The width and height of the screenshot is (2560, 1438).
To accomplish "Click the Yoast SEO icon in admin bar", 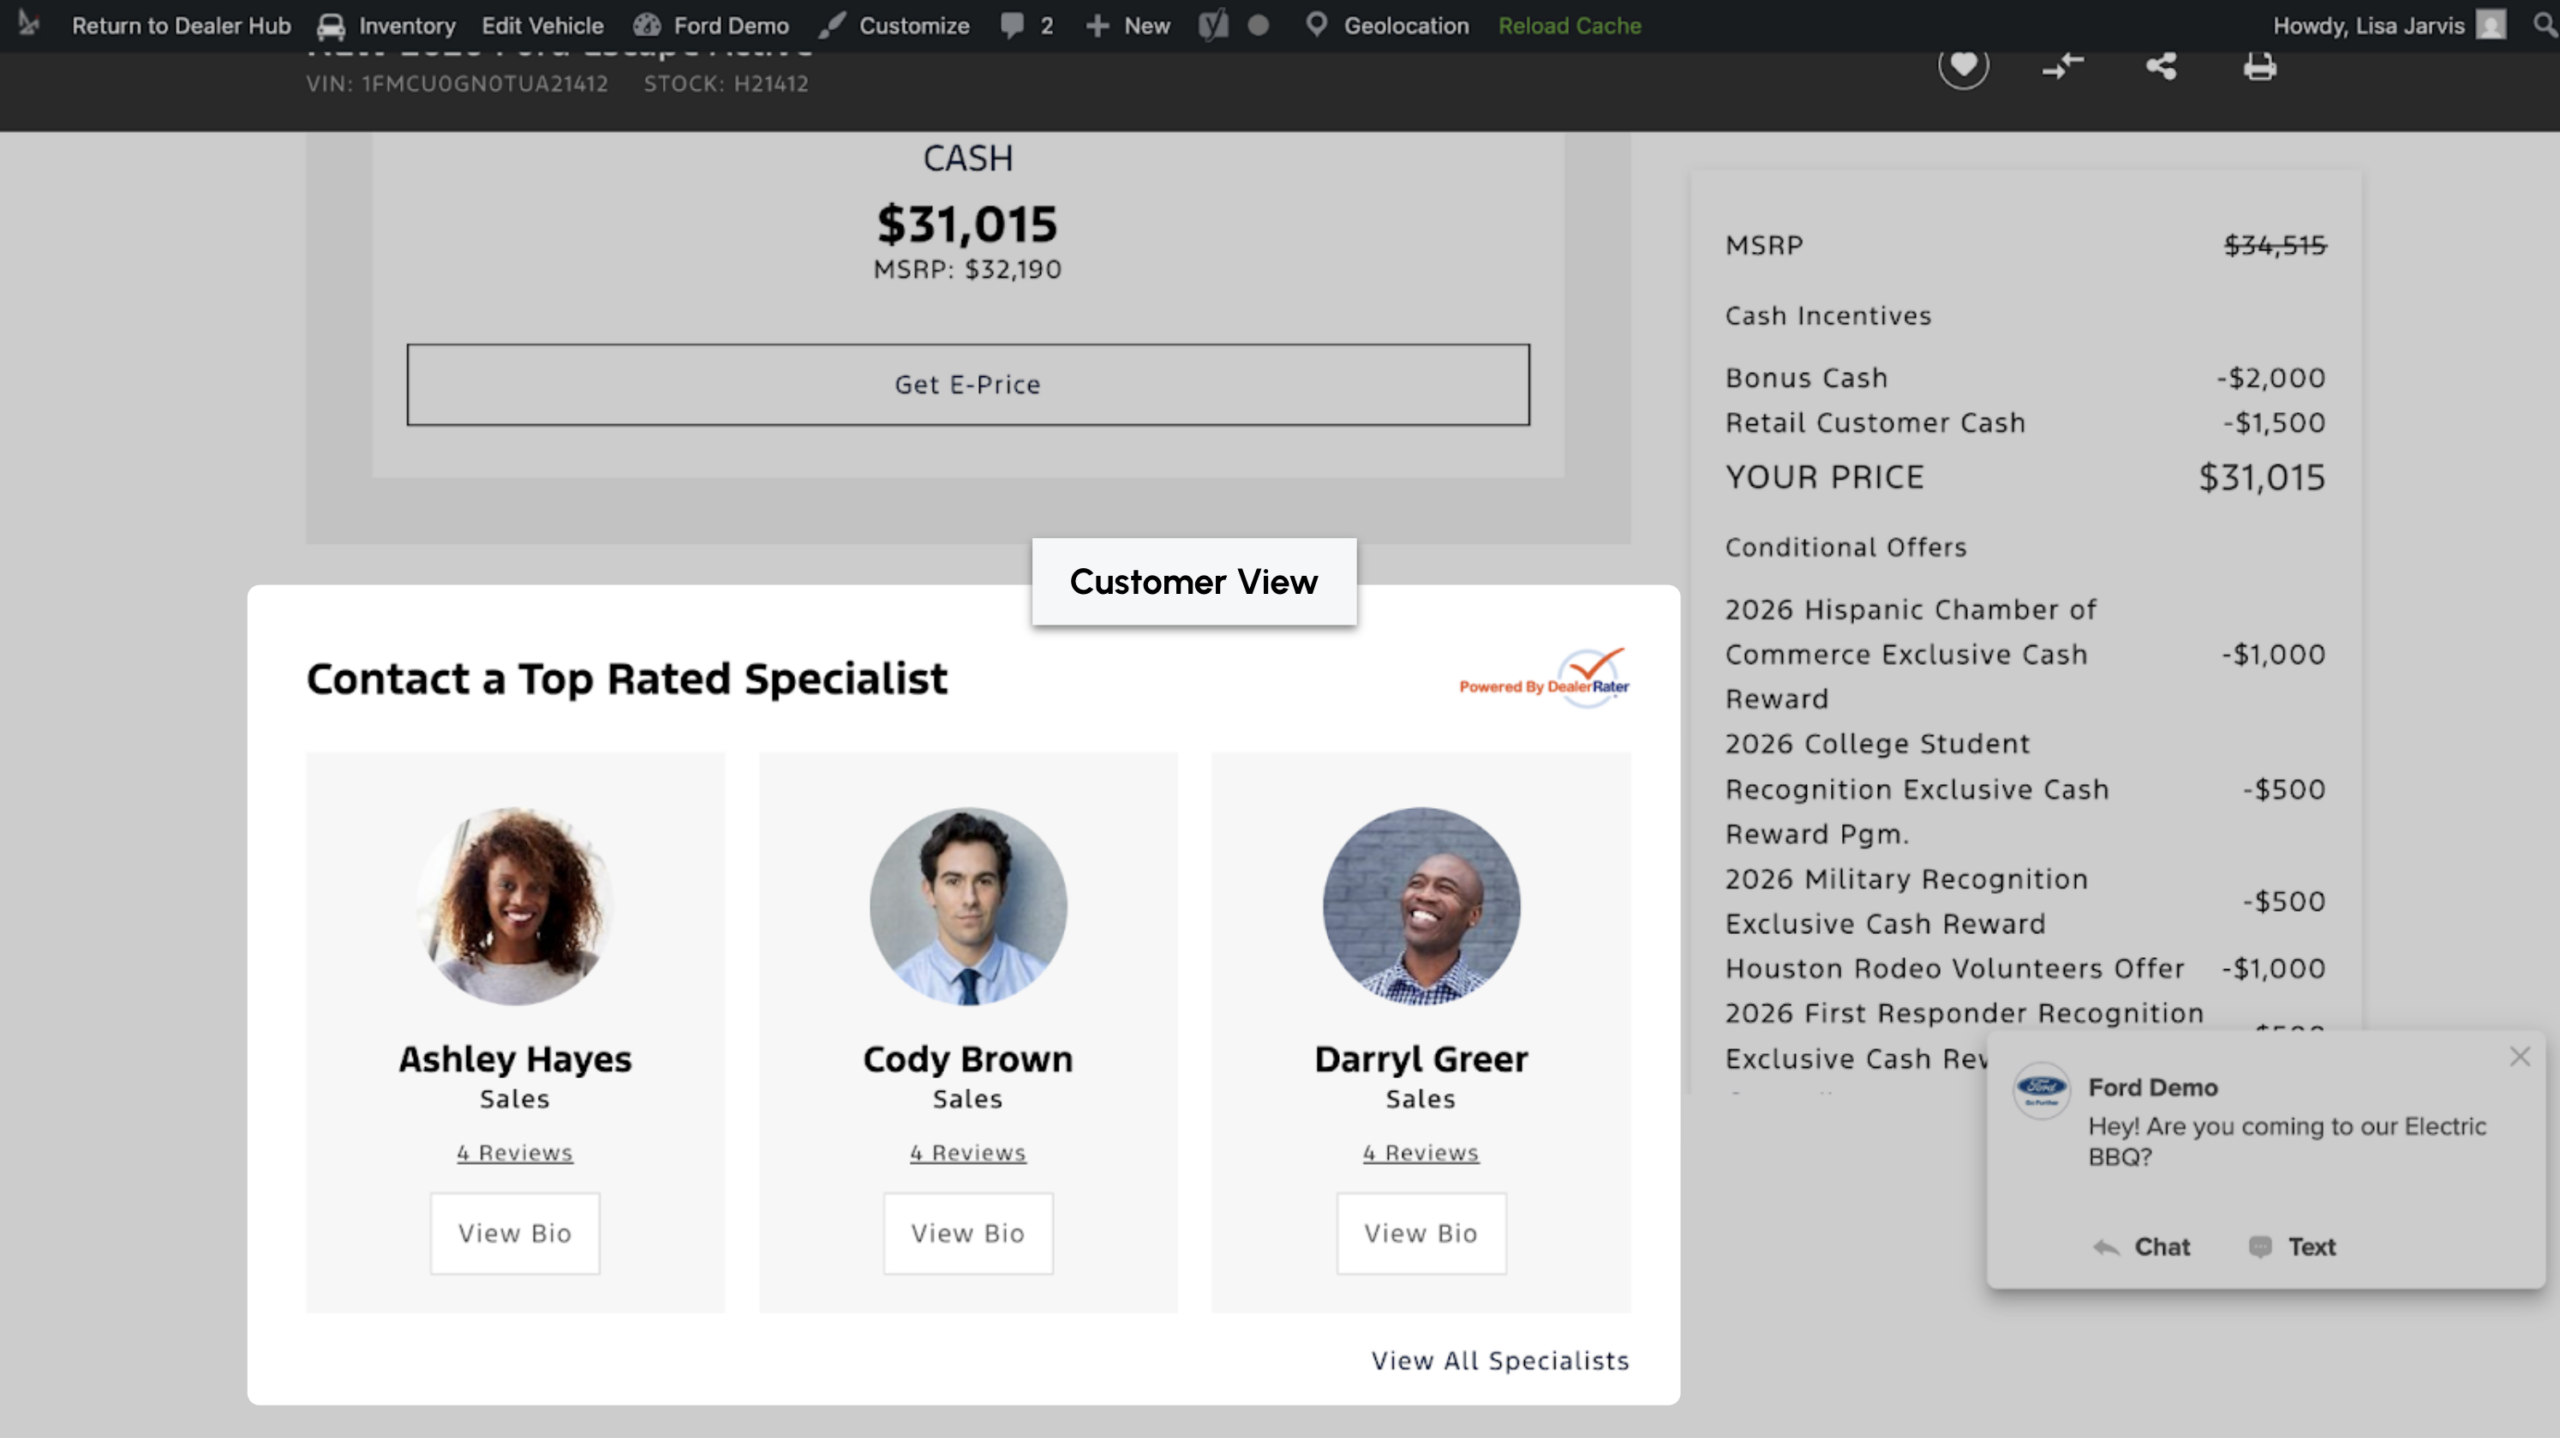I will click(1212, 25).
